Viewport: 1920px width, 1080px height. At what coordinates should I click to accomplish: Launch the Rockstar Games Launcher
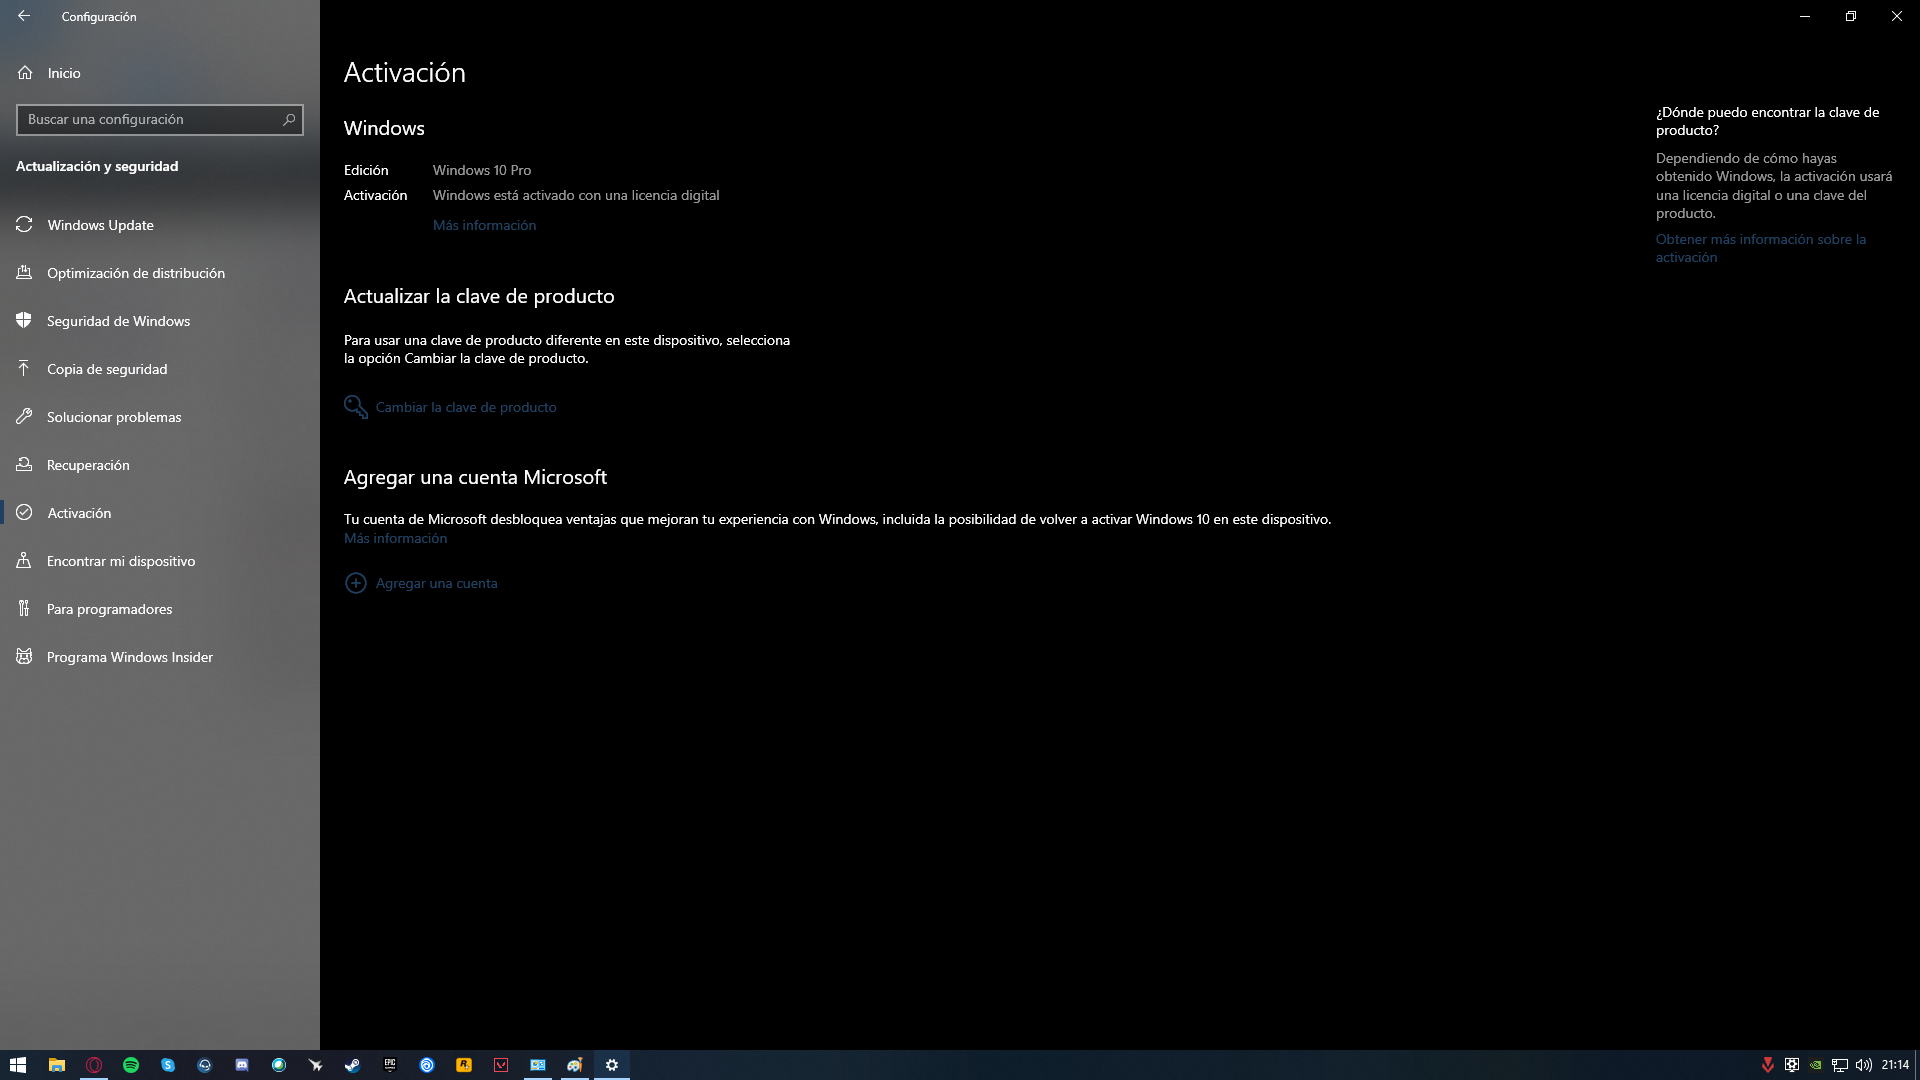coord(464,1064)
